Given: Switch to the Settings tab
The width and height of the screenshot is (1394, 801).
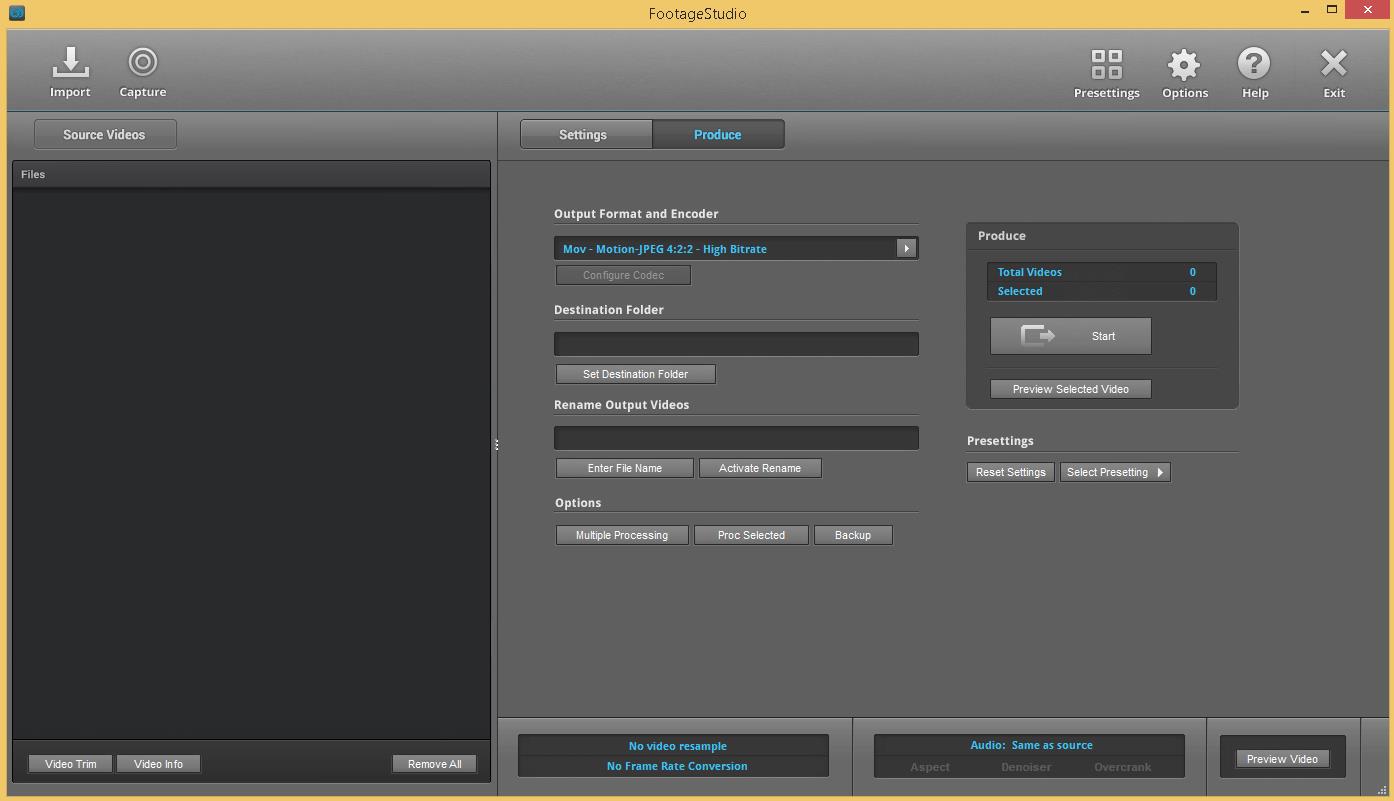Looking at the screenshot, I should (586, 134).
